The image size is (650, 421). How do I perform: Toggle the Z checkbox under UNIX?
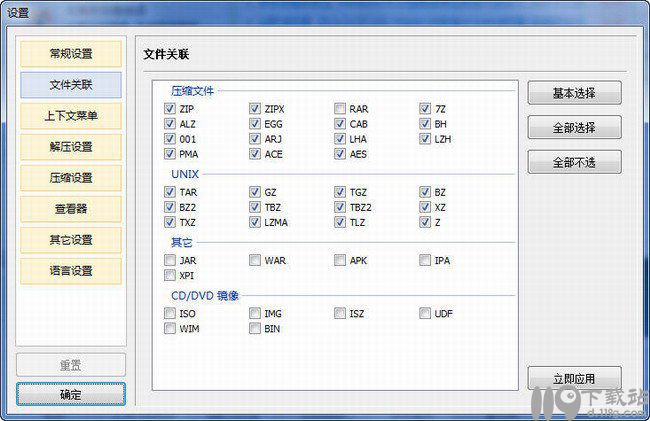click(425, 222)
